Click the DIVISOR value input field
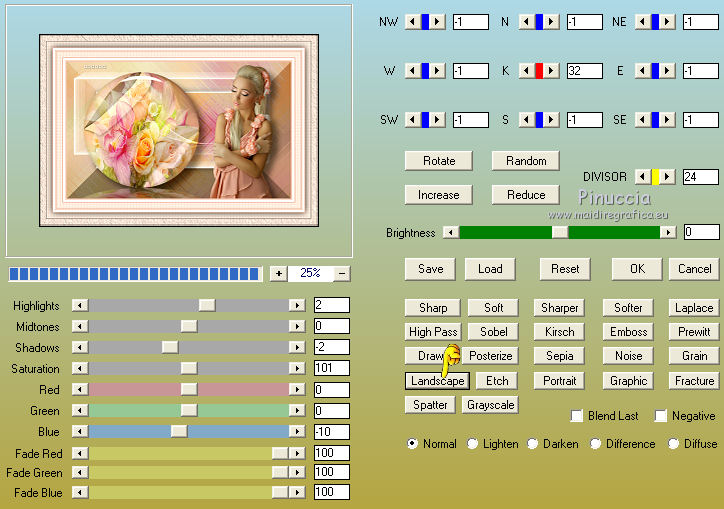The image size is (724, 509). click(701, 176)
